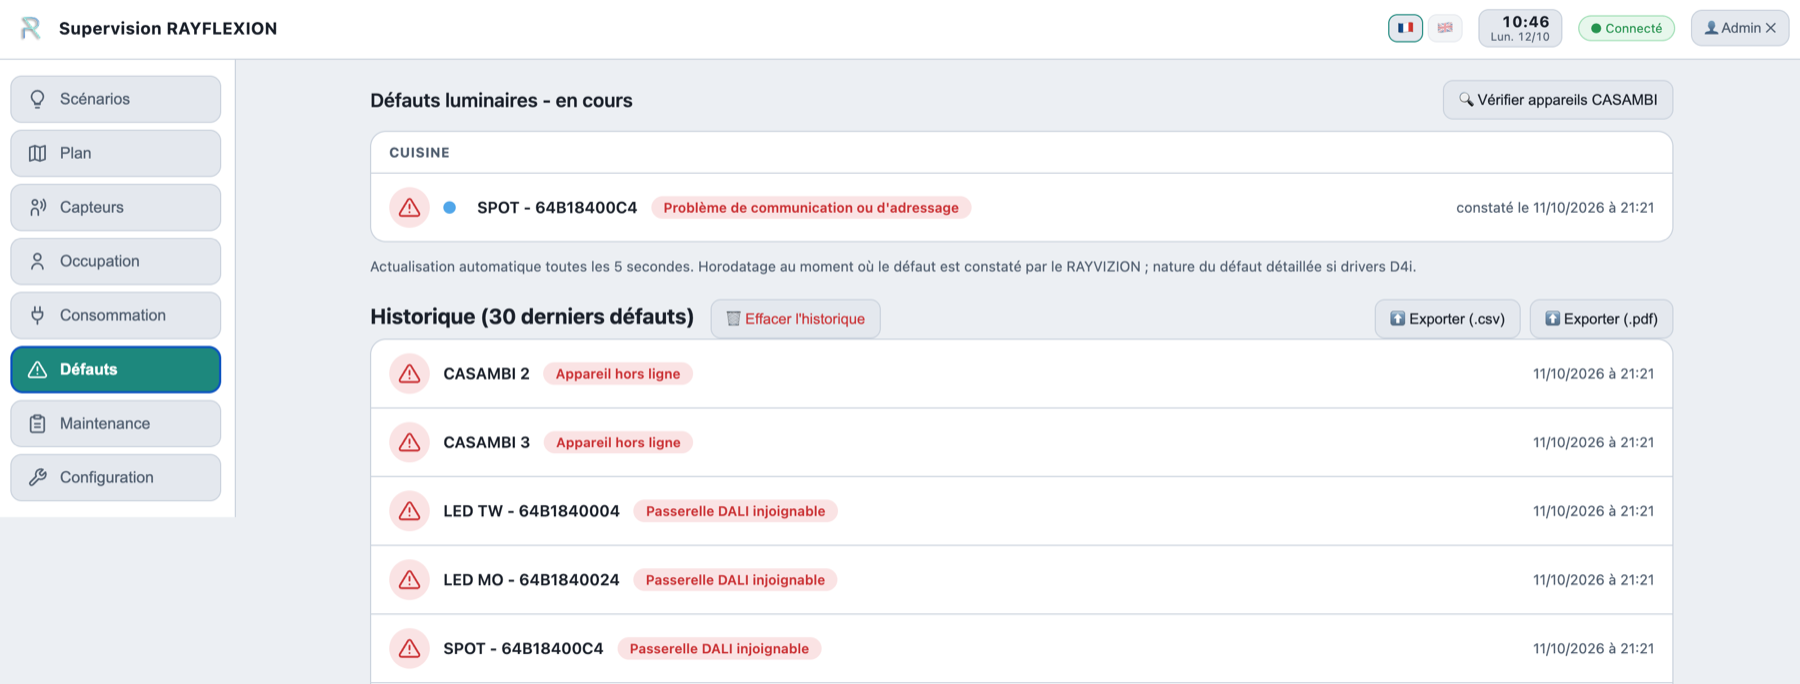1800x684 pixels.
Task: Click the Configuration wrench icon
Action: click(x=38, y=477)
